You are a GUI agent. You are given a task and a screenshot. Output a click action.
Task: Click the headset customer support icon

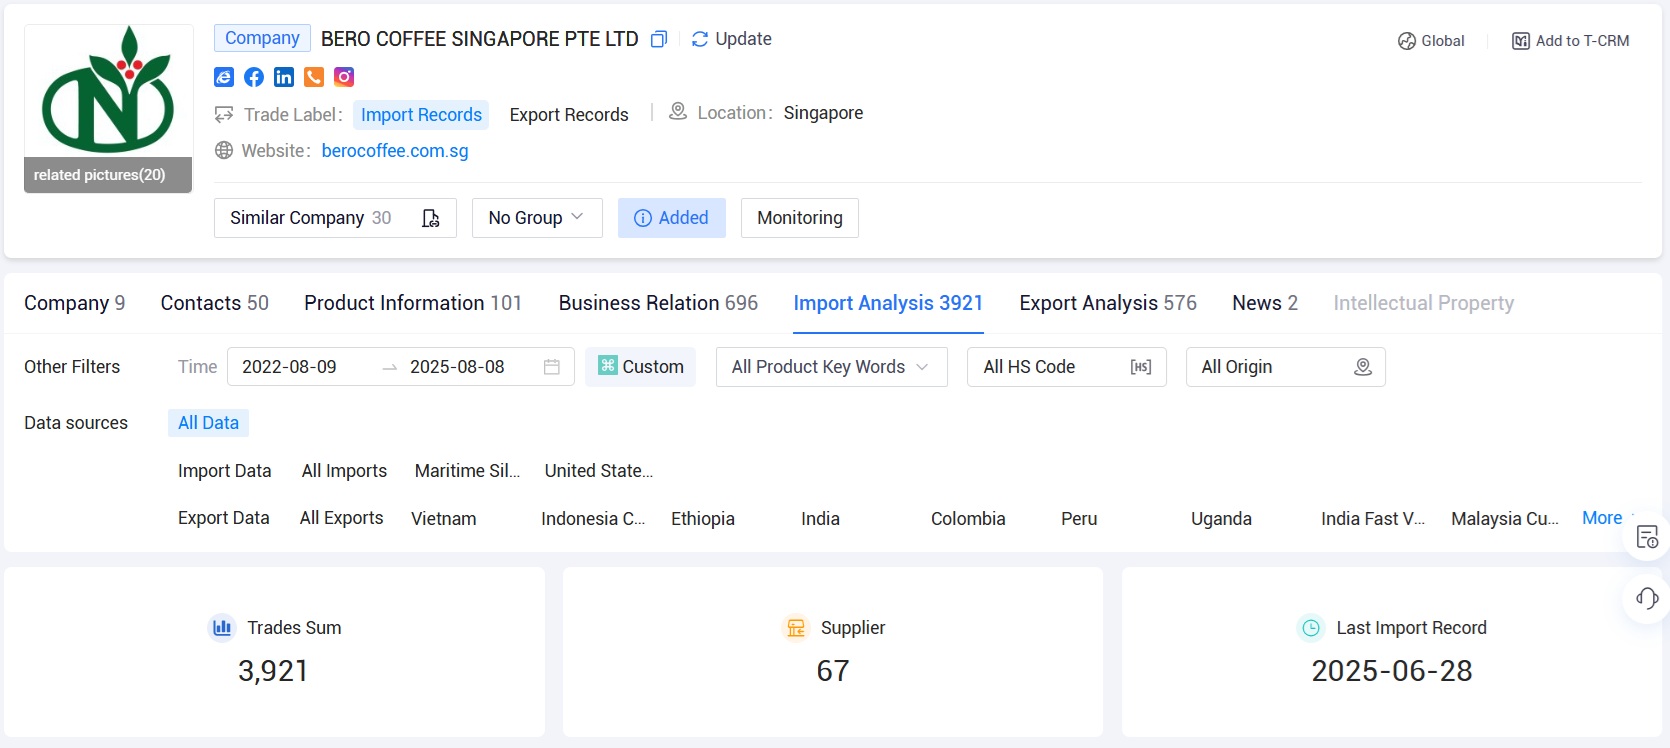pyautogui.click(x=1647, y=598)
